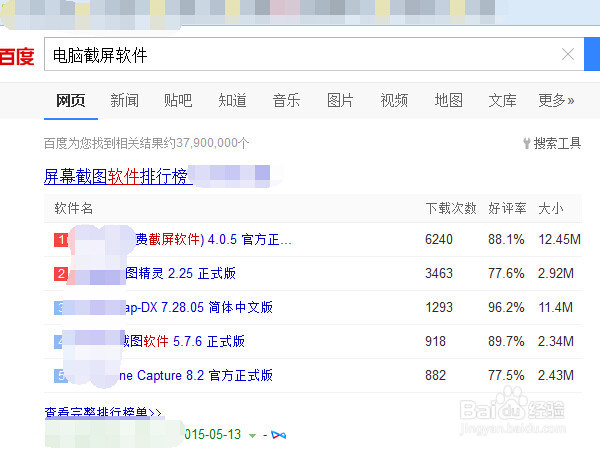Select the 网页 tab

pos(71,101)
